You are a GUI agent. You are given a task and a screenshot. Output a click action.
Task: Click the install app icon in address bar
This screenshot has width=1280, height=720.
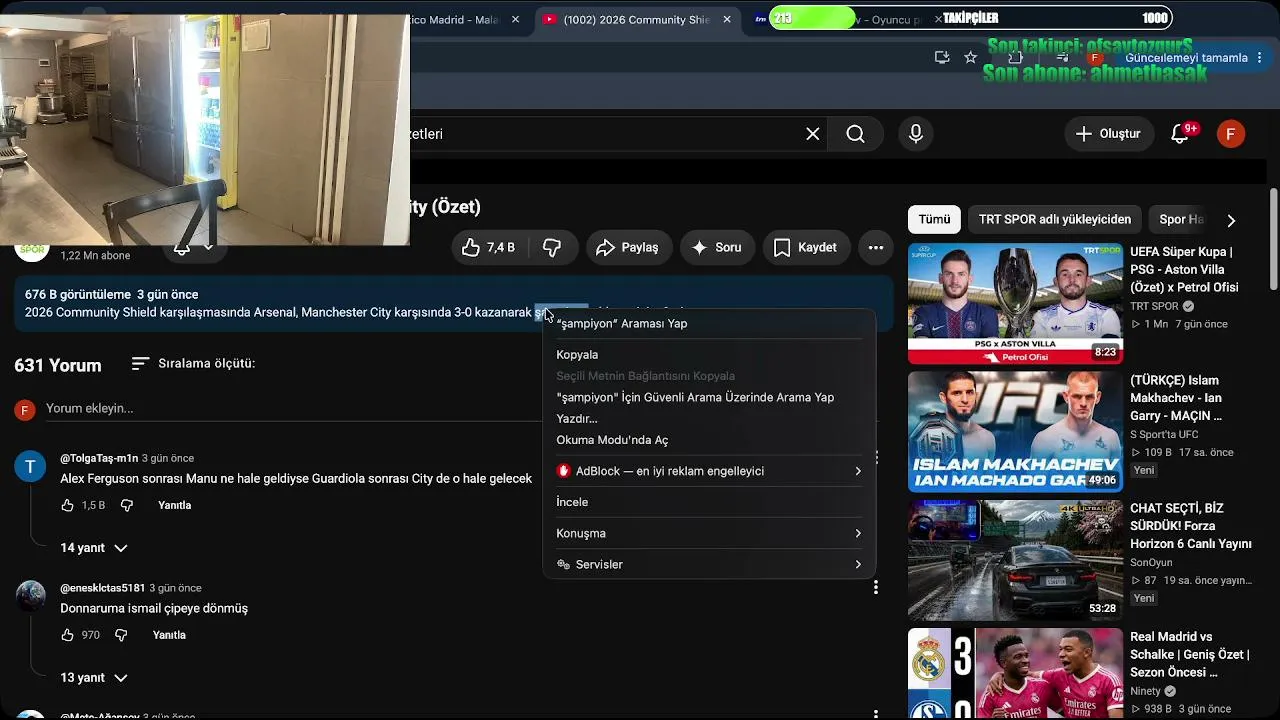tap(942, 58)
